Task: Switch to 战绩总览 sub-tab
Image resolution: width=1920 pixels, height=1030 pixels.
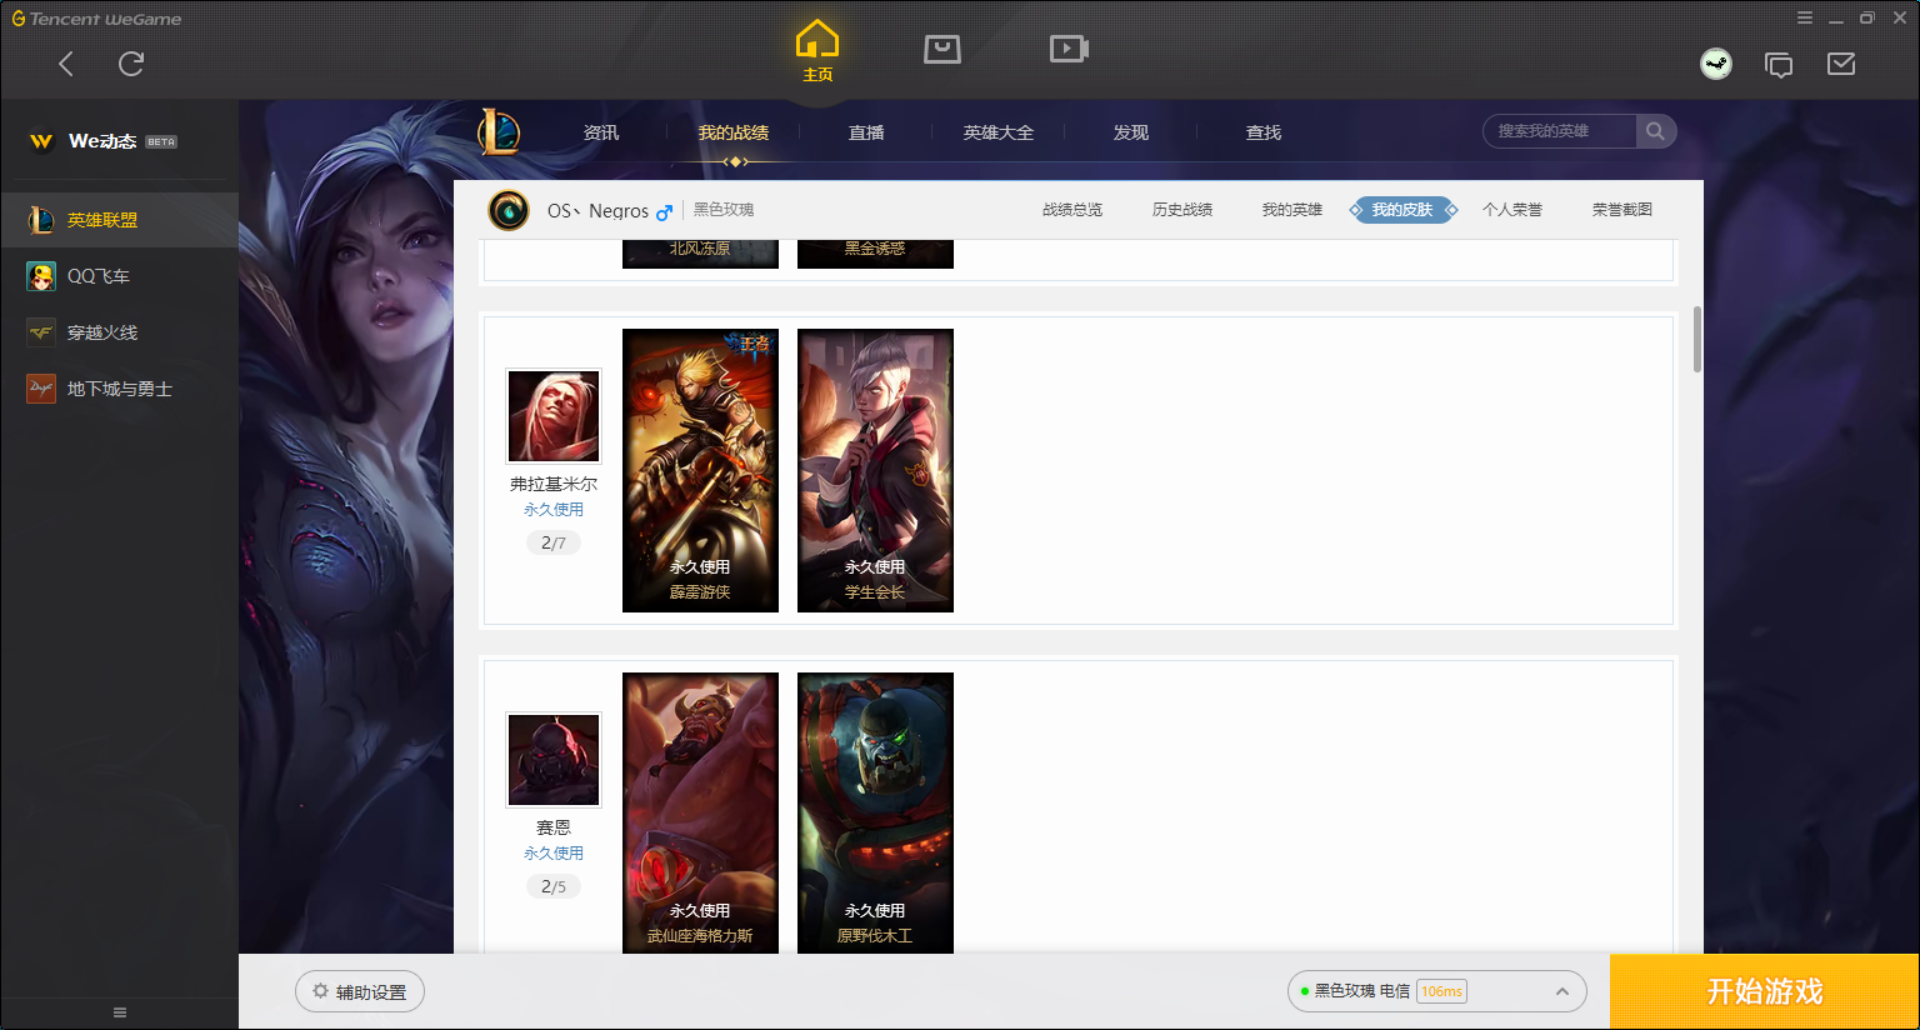Action: coord(1072,210)
